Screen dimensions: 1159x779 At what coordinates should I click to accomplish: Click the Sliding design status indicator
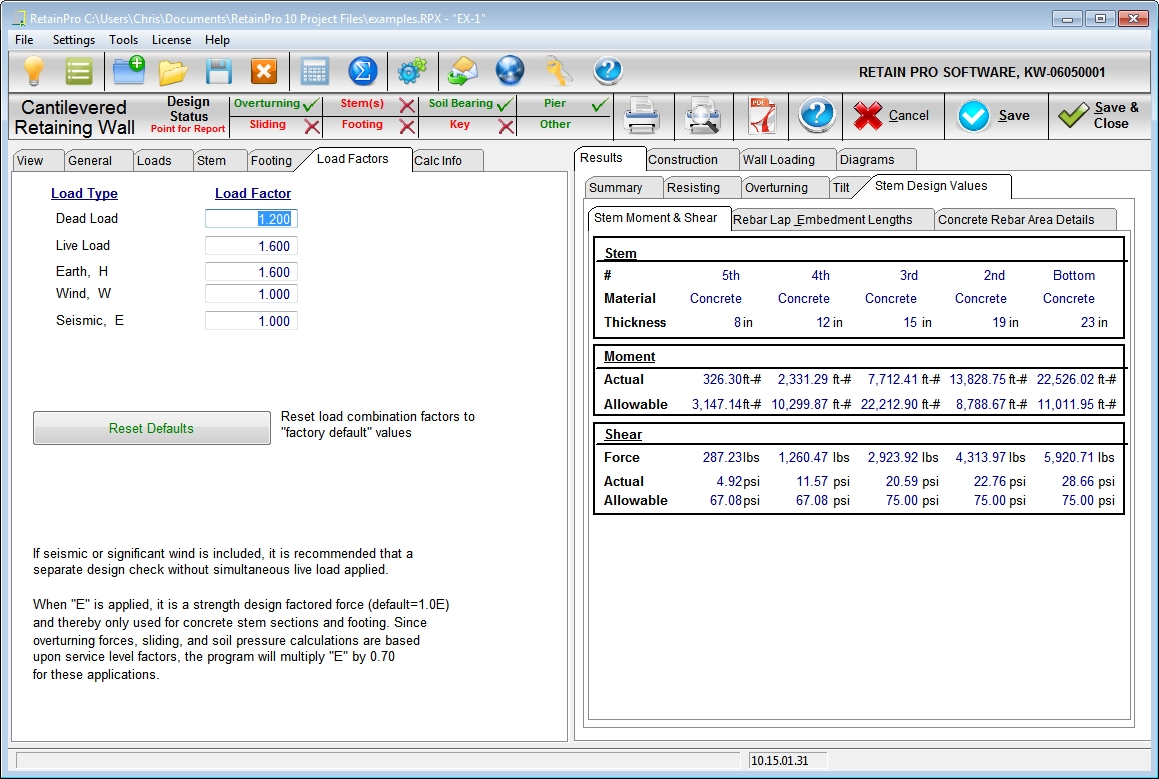pos(276,126)
